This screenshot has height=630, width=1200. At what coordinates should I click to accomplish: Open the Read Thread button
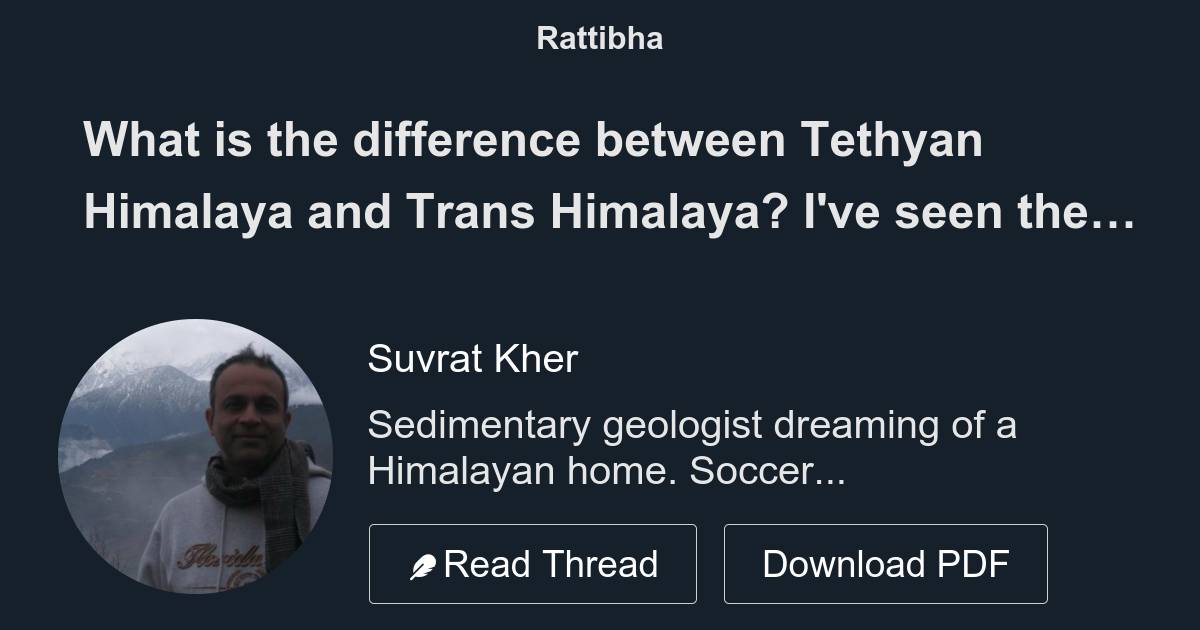(x=533, y=563)
